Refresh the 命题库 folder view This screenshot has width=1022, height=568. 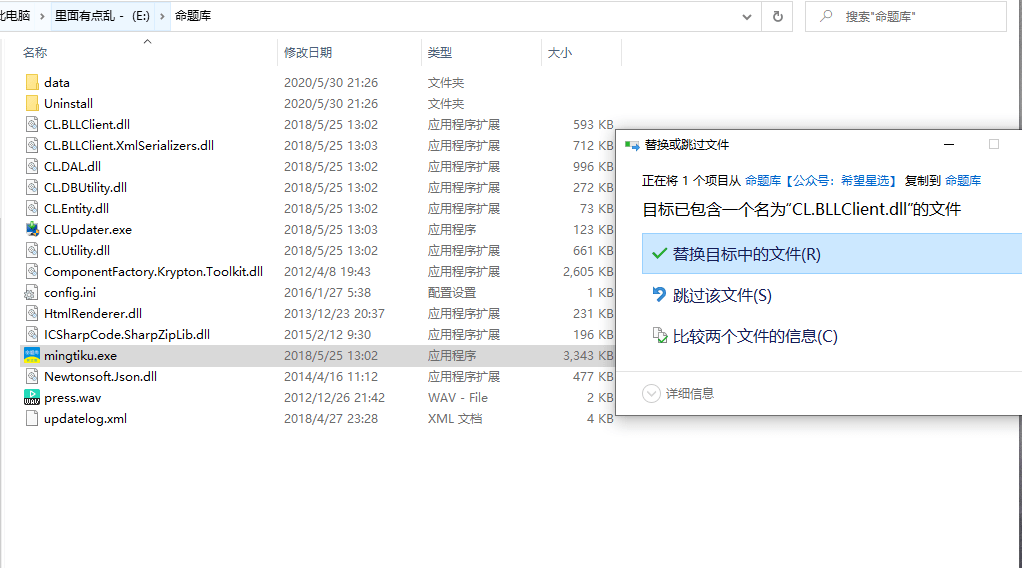(778, 16)
